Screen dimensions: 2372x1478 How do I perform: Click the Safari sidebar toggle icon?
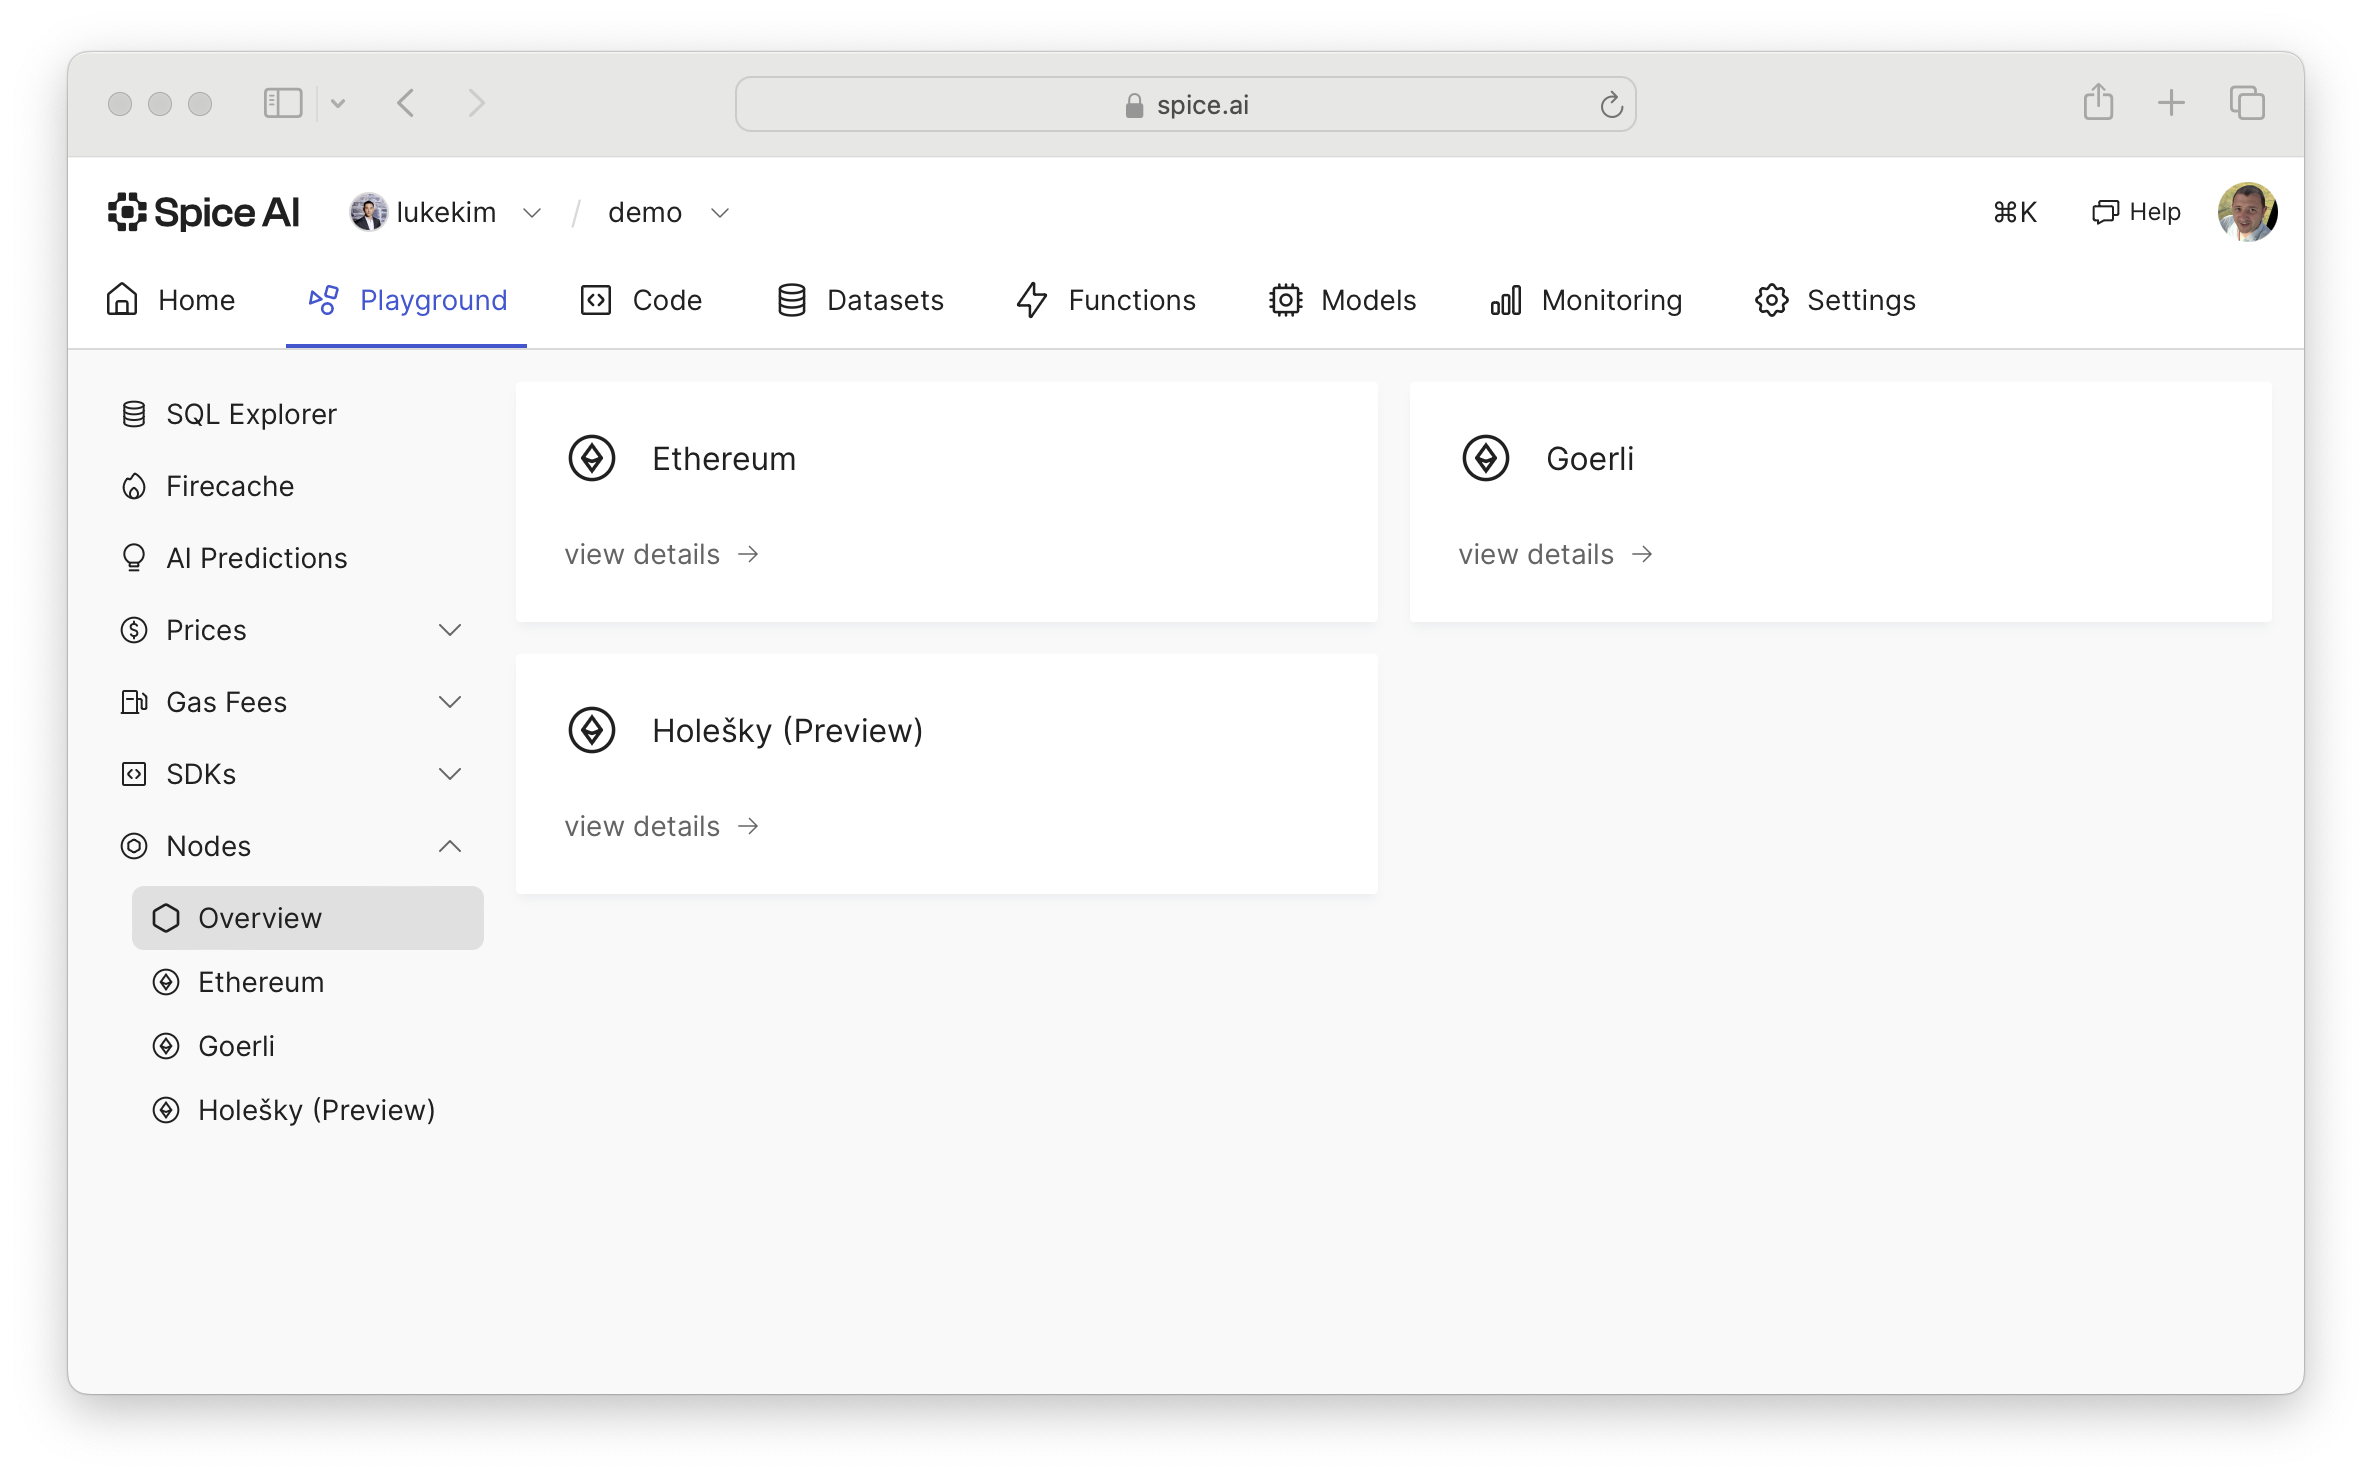click(283, 103)
